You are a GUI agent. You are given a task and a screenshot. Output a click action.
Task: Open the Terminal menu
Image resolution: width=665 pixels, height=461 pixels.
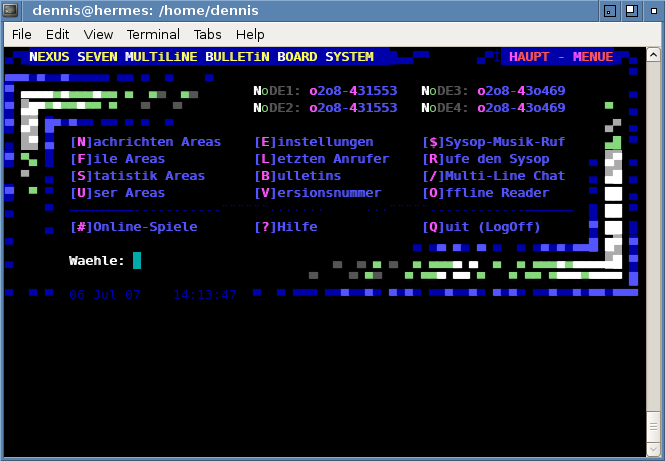(153, 34)
